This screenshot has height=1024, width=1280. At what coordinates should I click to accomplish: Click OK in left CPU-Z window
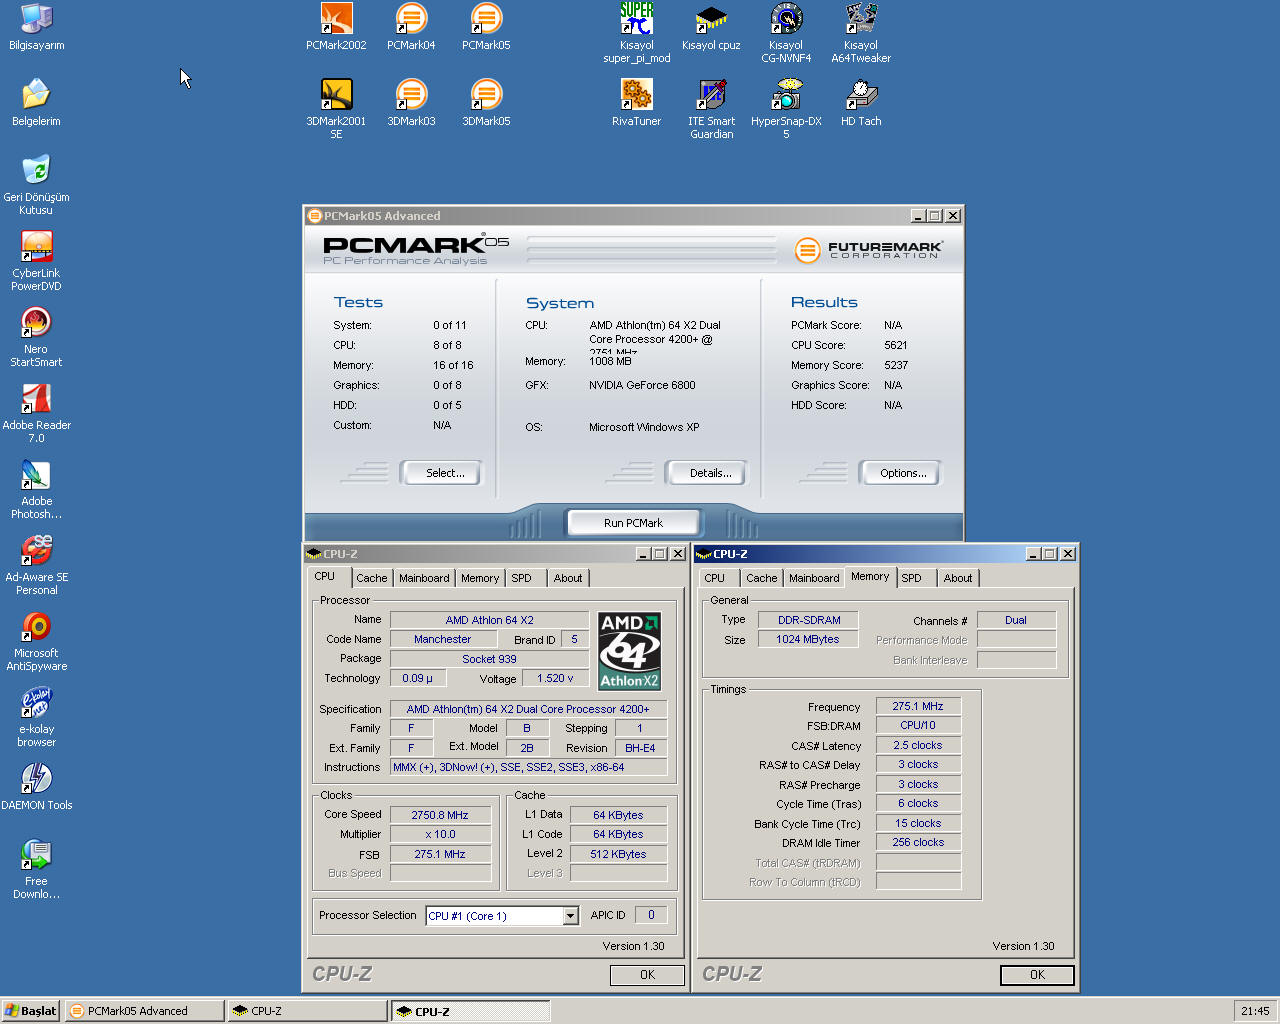click(648, 975)
